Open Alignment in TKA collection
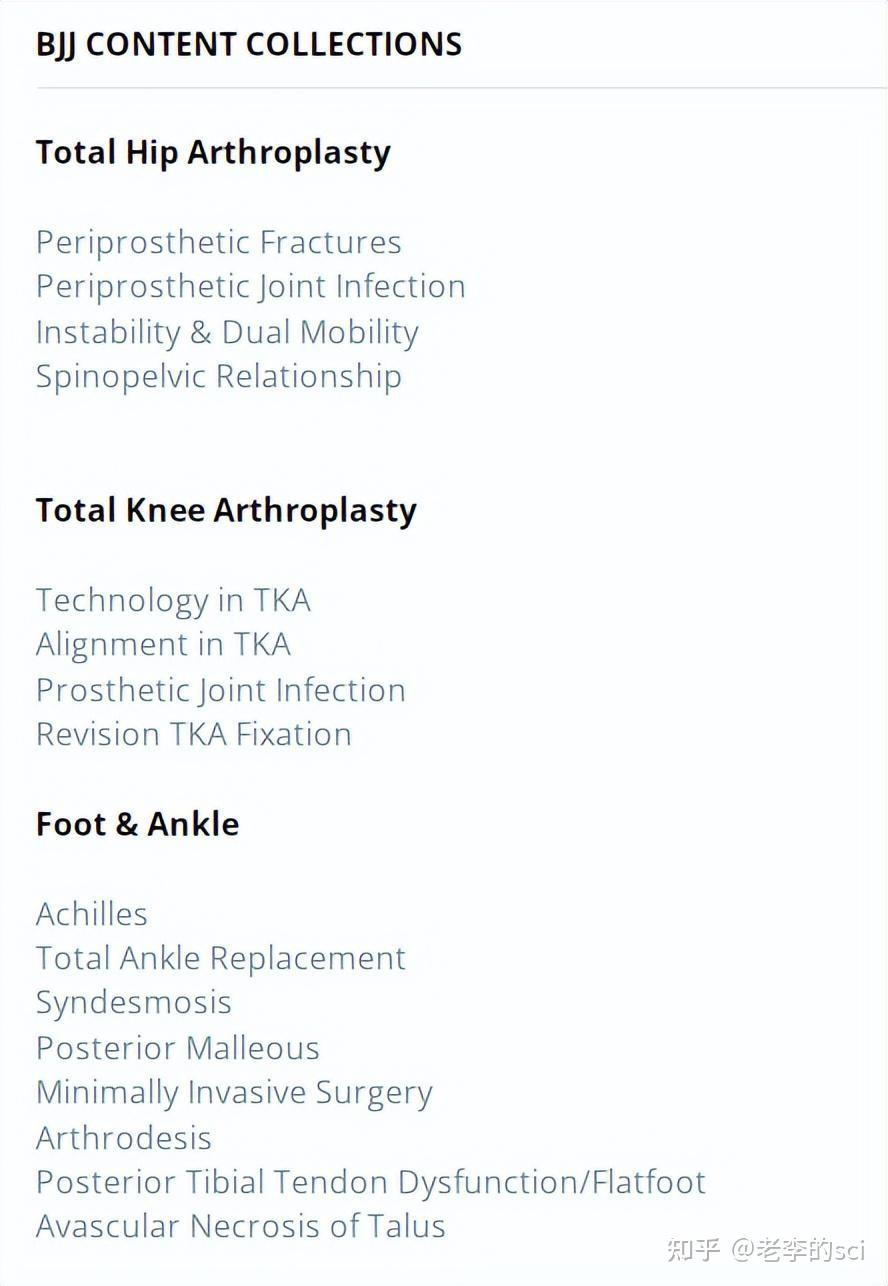The height and width of the screenshot is (1286, 888). 163,644
